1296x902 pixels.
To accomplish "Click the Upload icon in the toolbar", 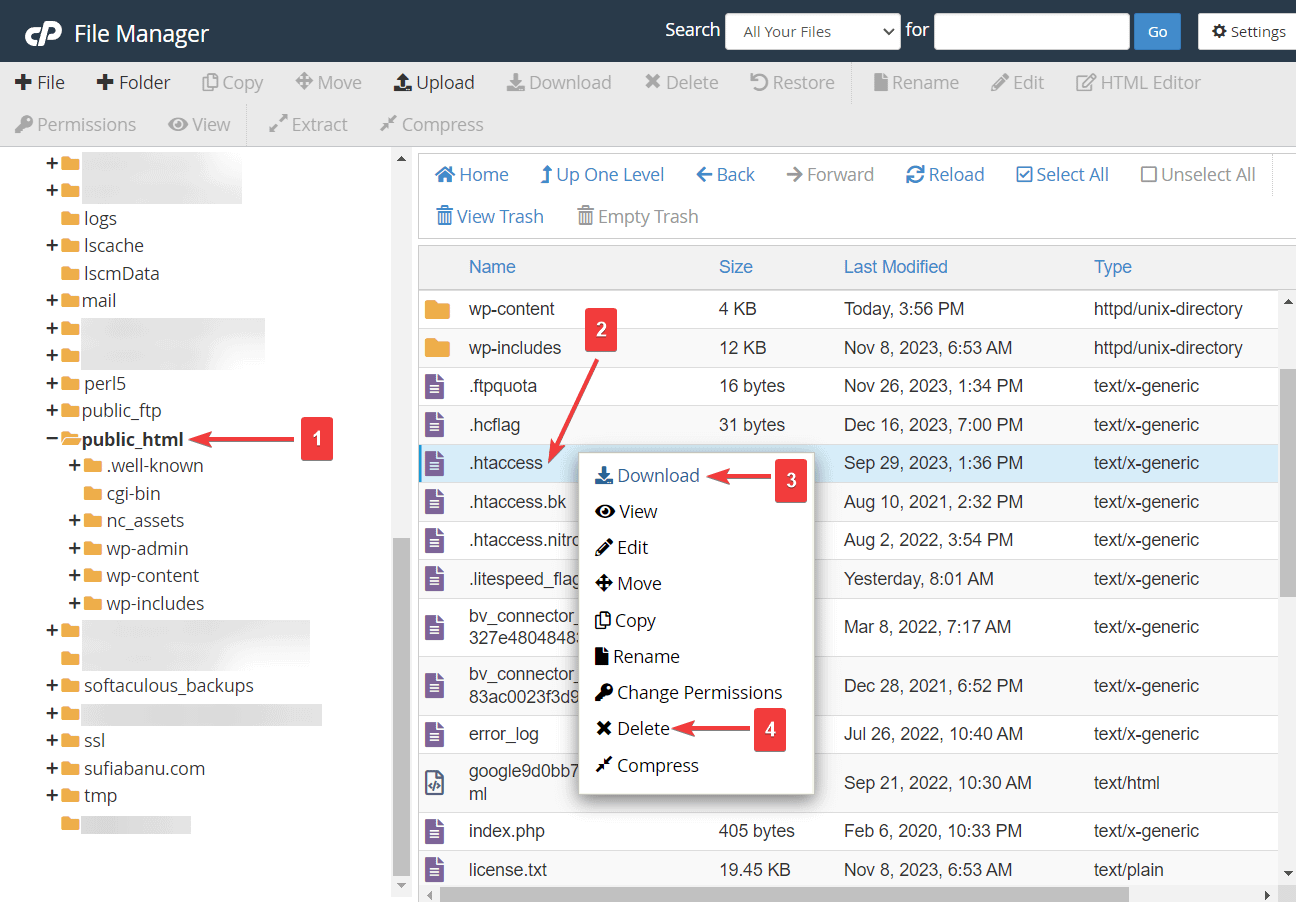I will [433, 82].
